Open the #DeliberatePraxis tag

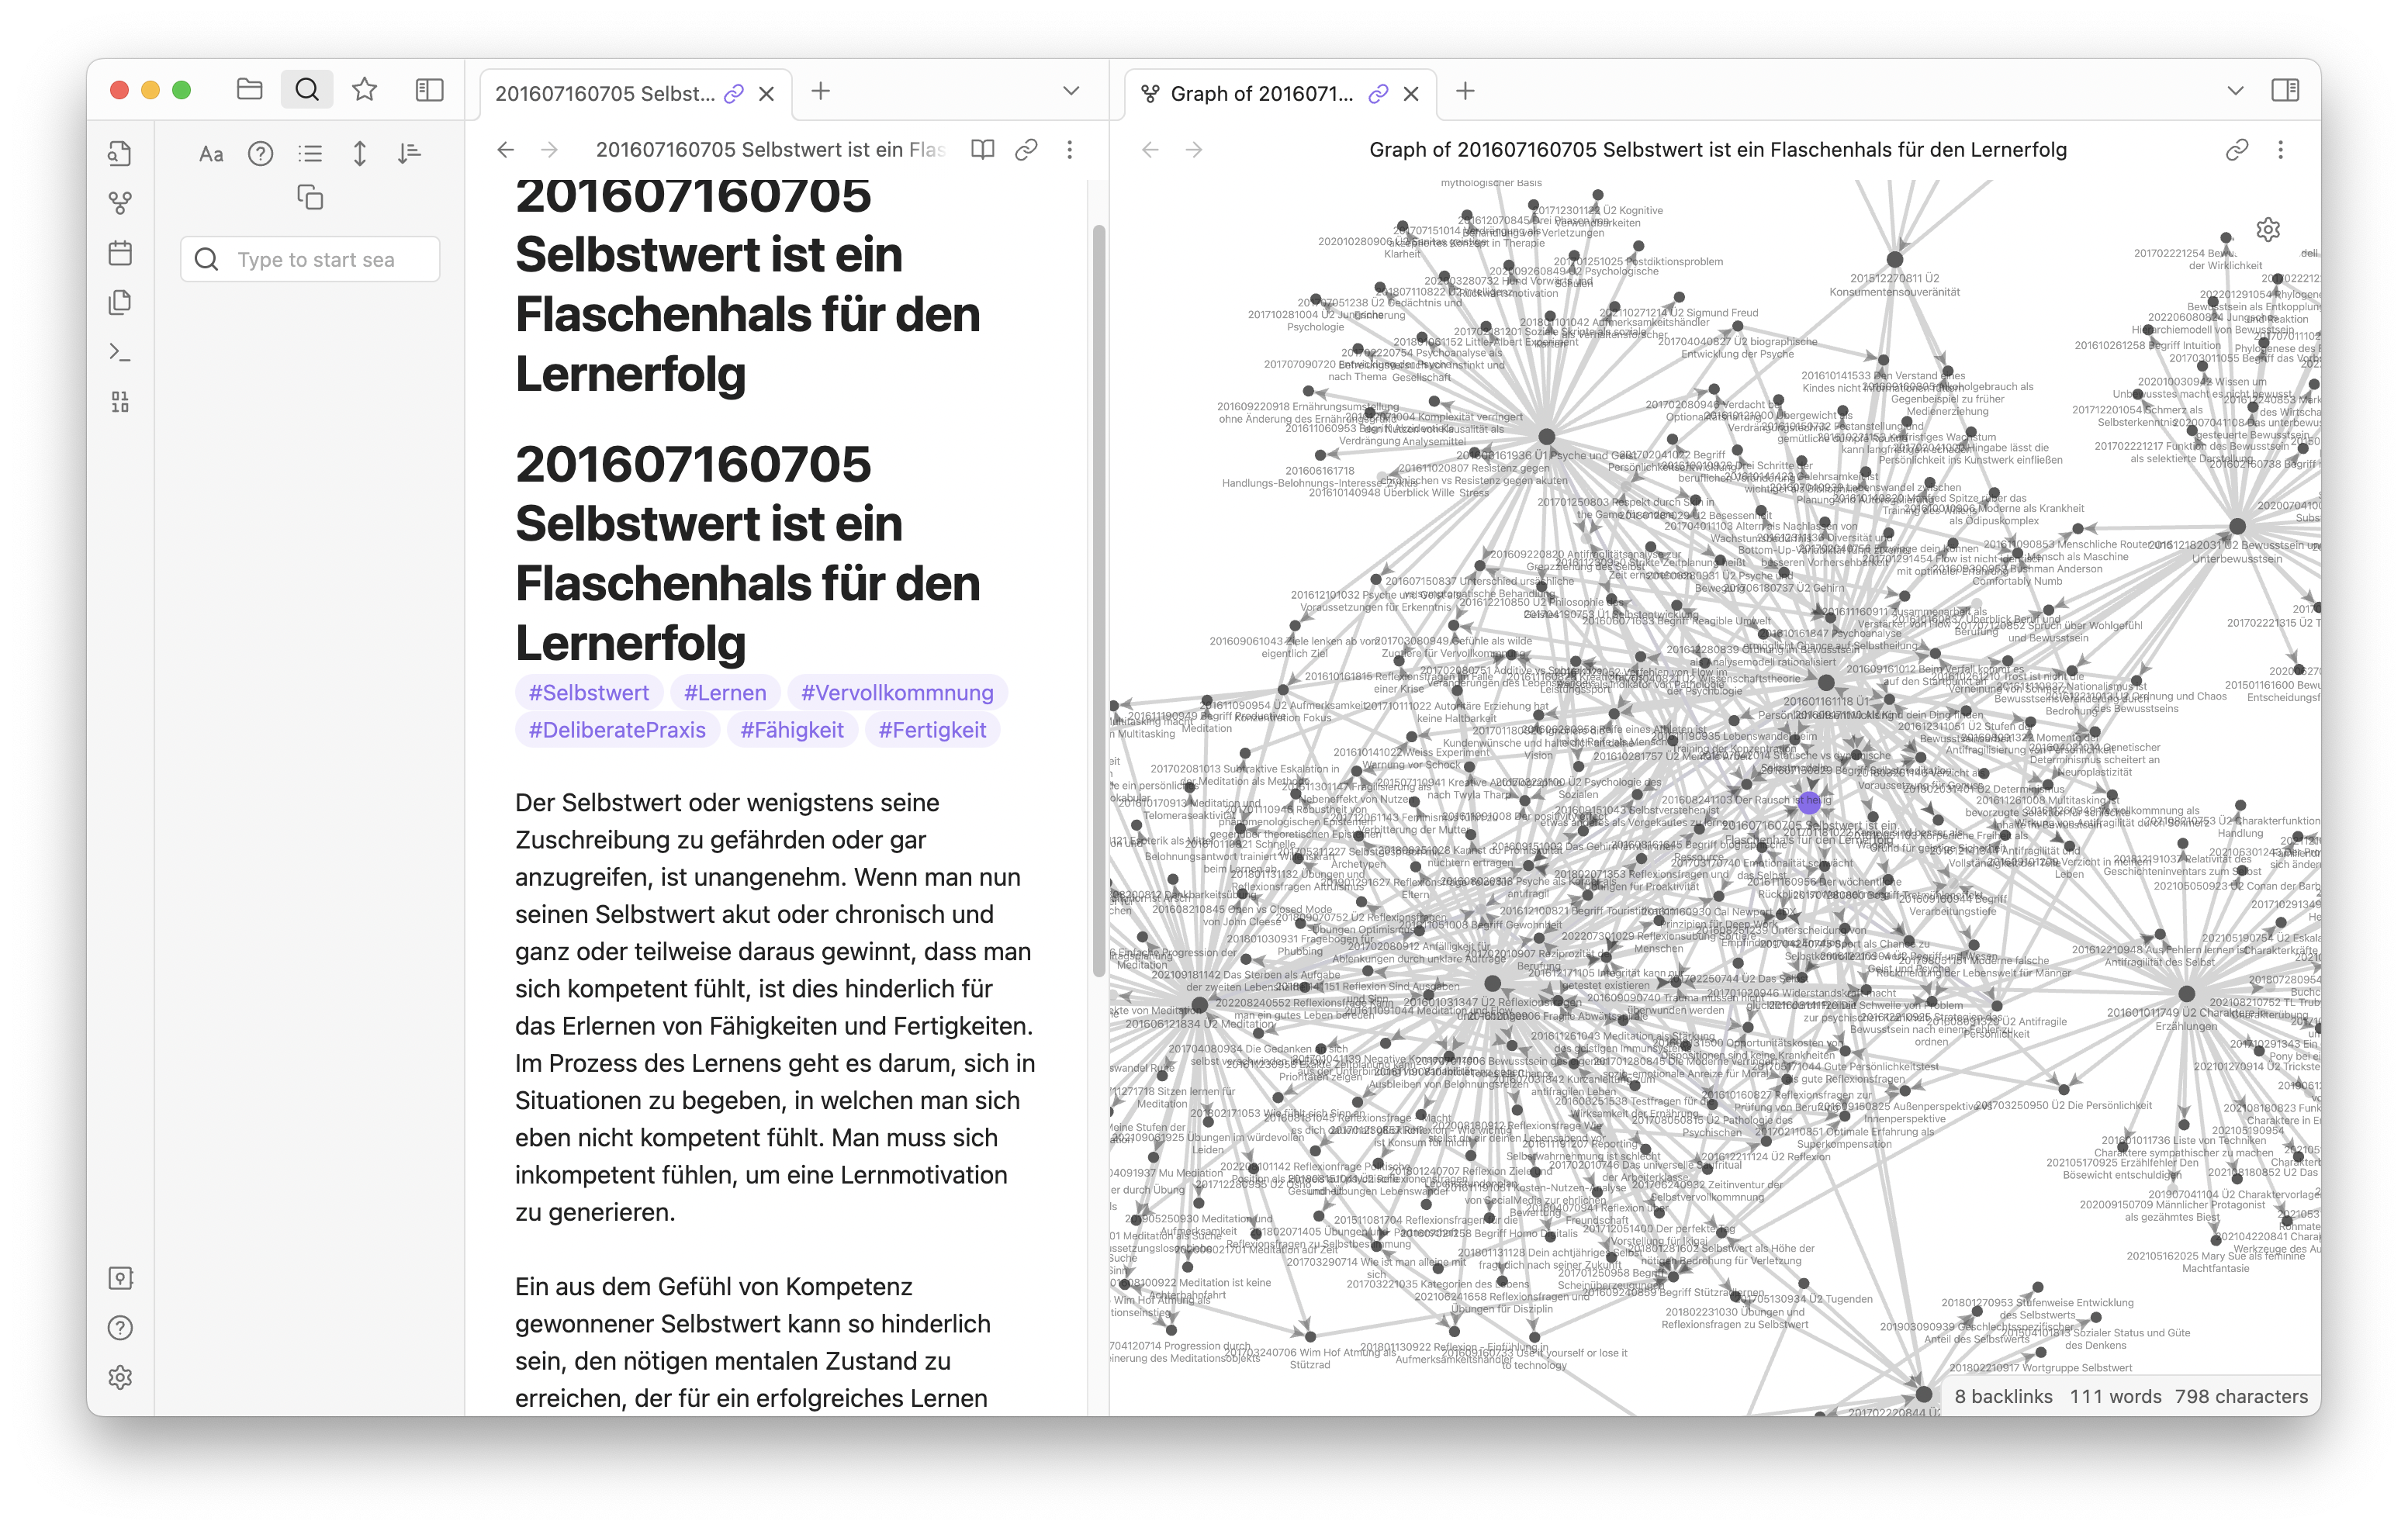pos(617,730)
